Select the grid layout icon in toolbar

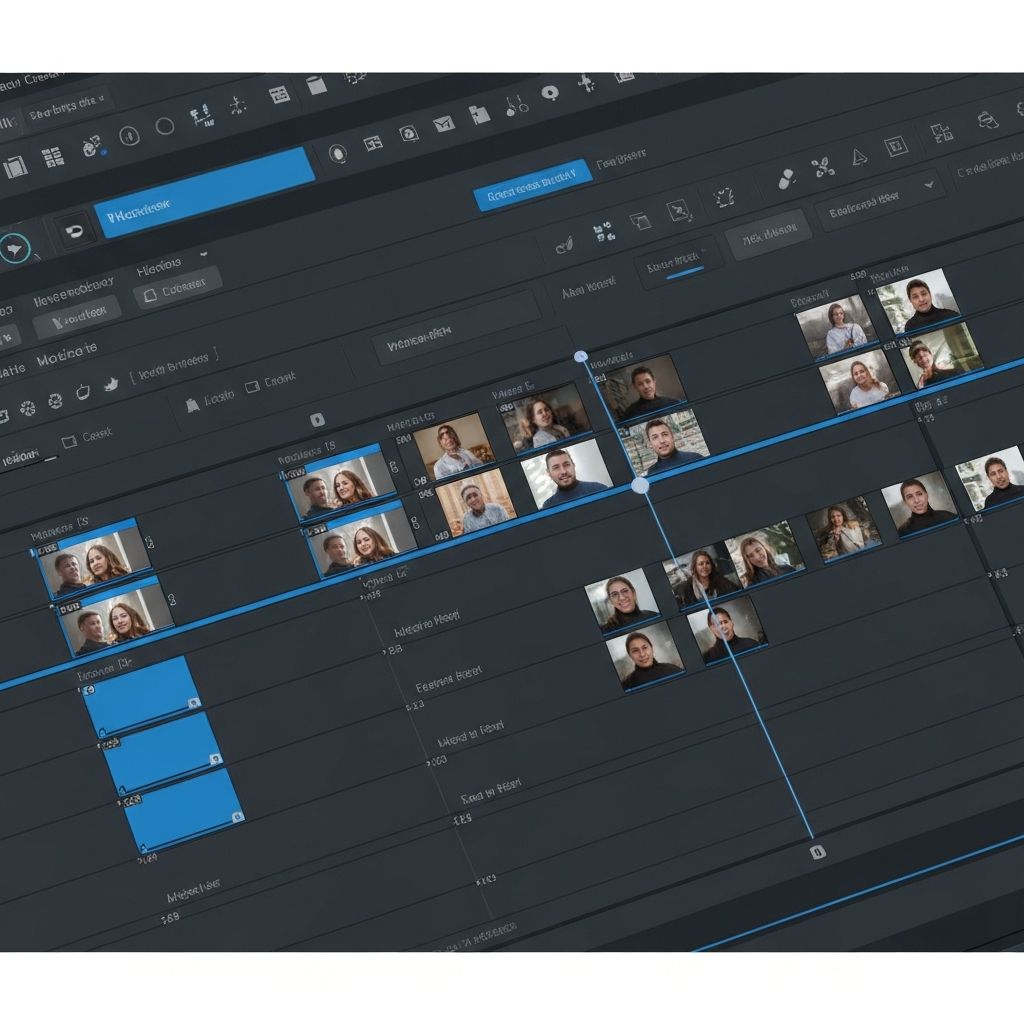tap(52, 157)
